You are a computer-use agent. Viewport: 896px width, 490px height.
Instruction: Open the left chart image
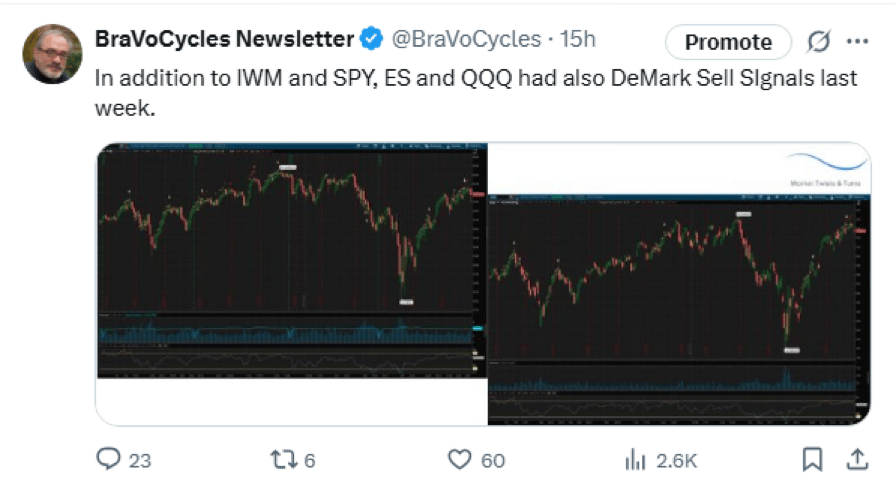pos(292,260)
